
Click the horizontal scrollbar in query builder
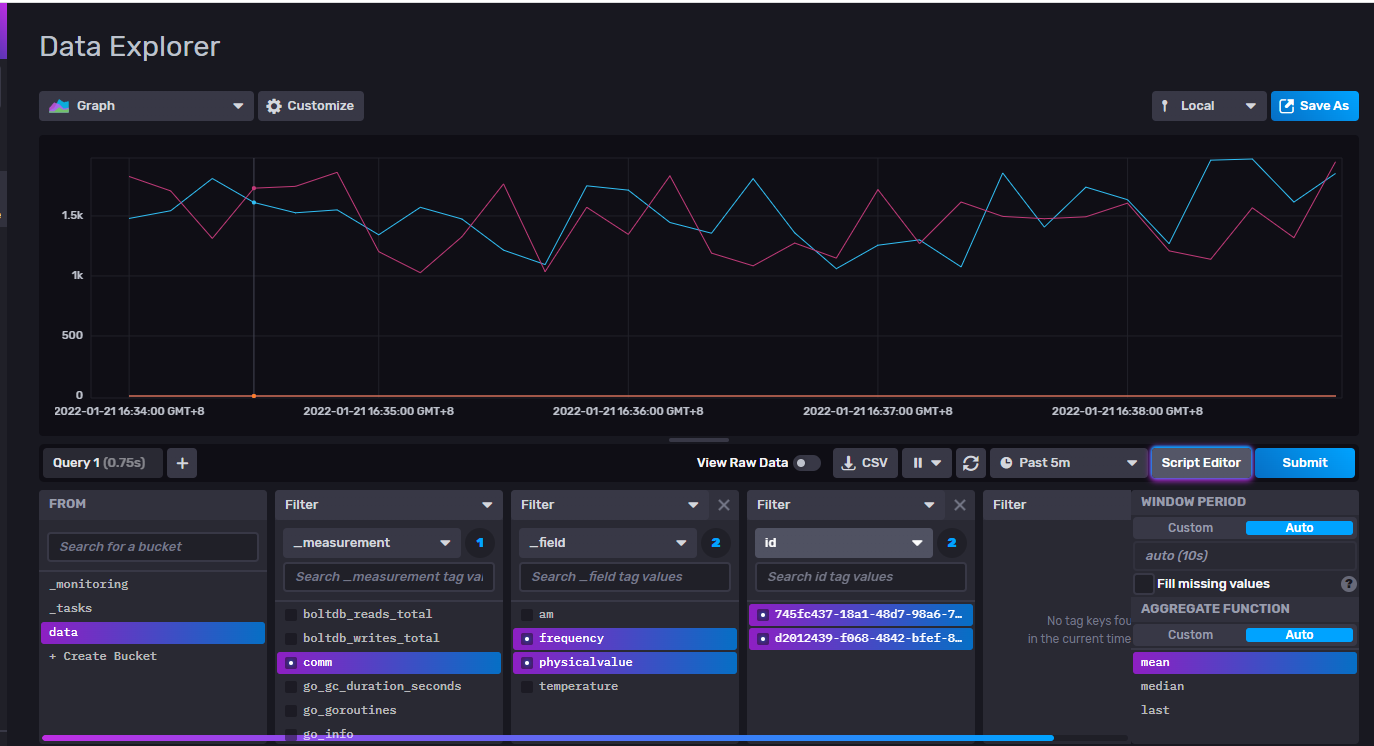pyautogui.click(x=547, y=738)
